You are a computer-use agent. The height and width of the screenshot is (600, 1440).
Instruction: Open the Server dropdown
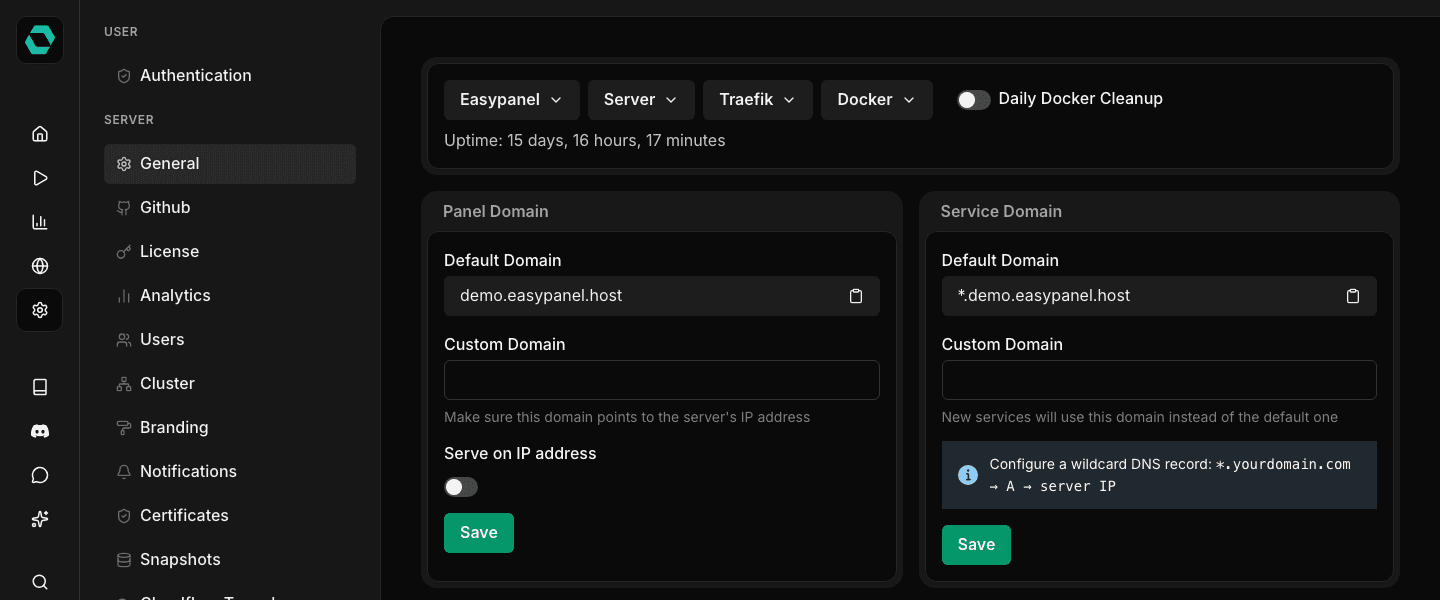pos(641,100)
